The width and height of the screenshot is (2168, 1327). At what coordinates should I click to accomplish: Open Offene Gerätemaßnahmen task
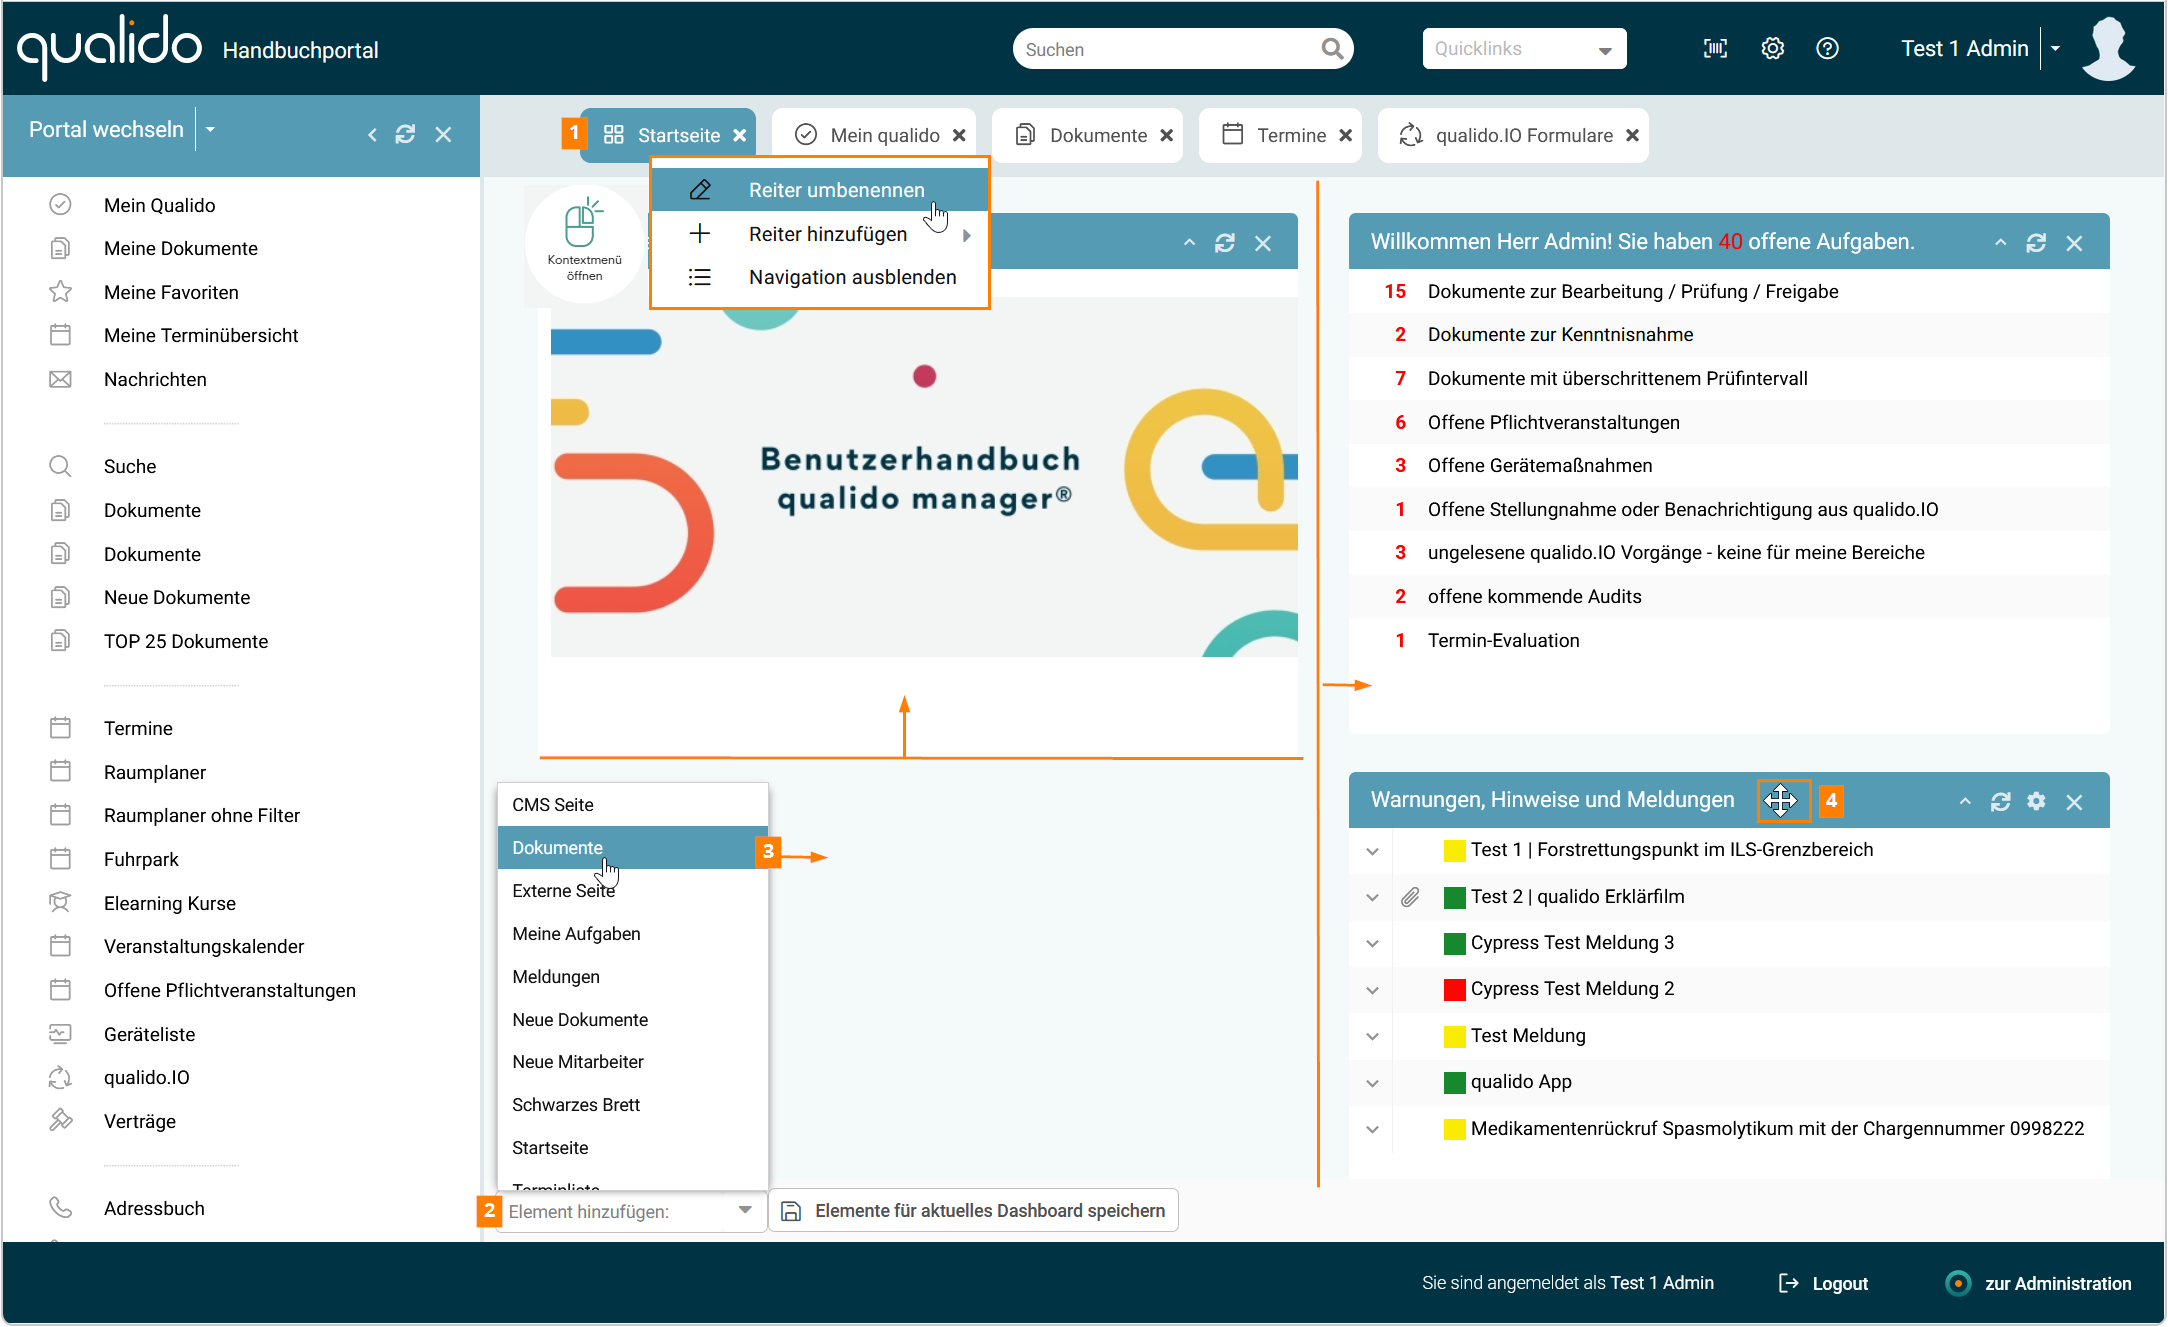(1729, 466)
